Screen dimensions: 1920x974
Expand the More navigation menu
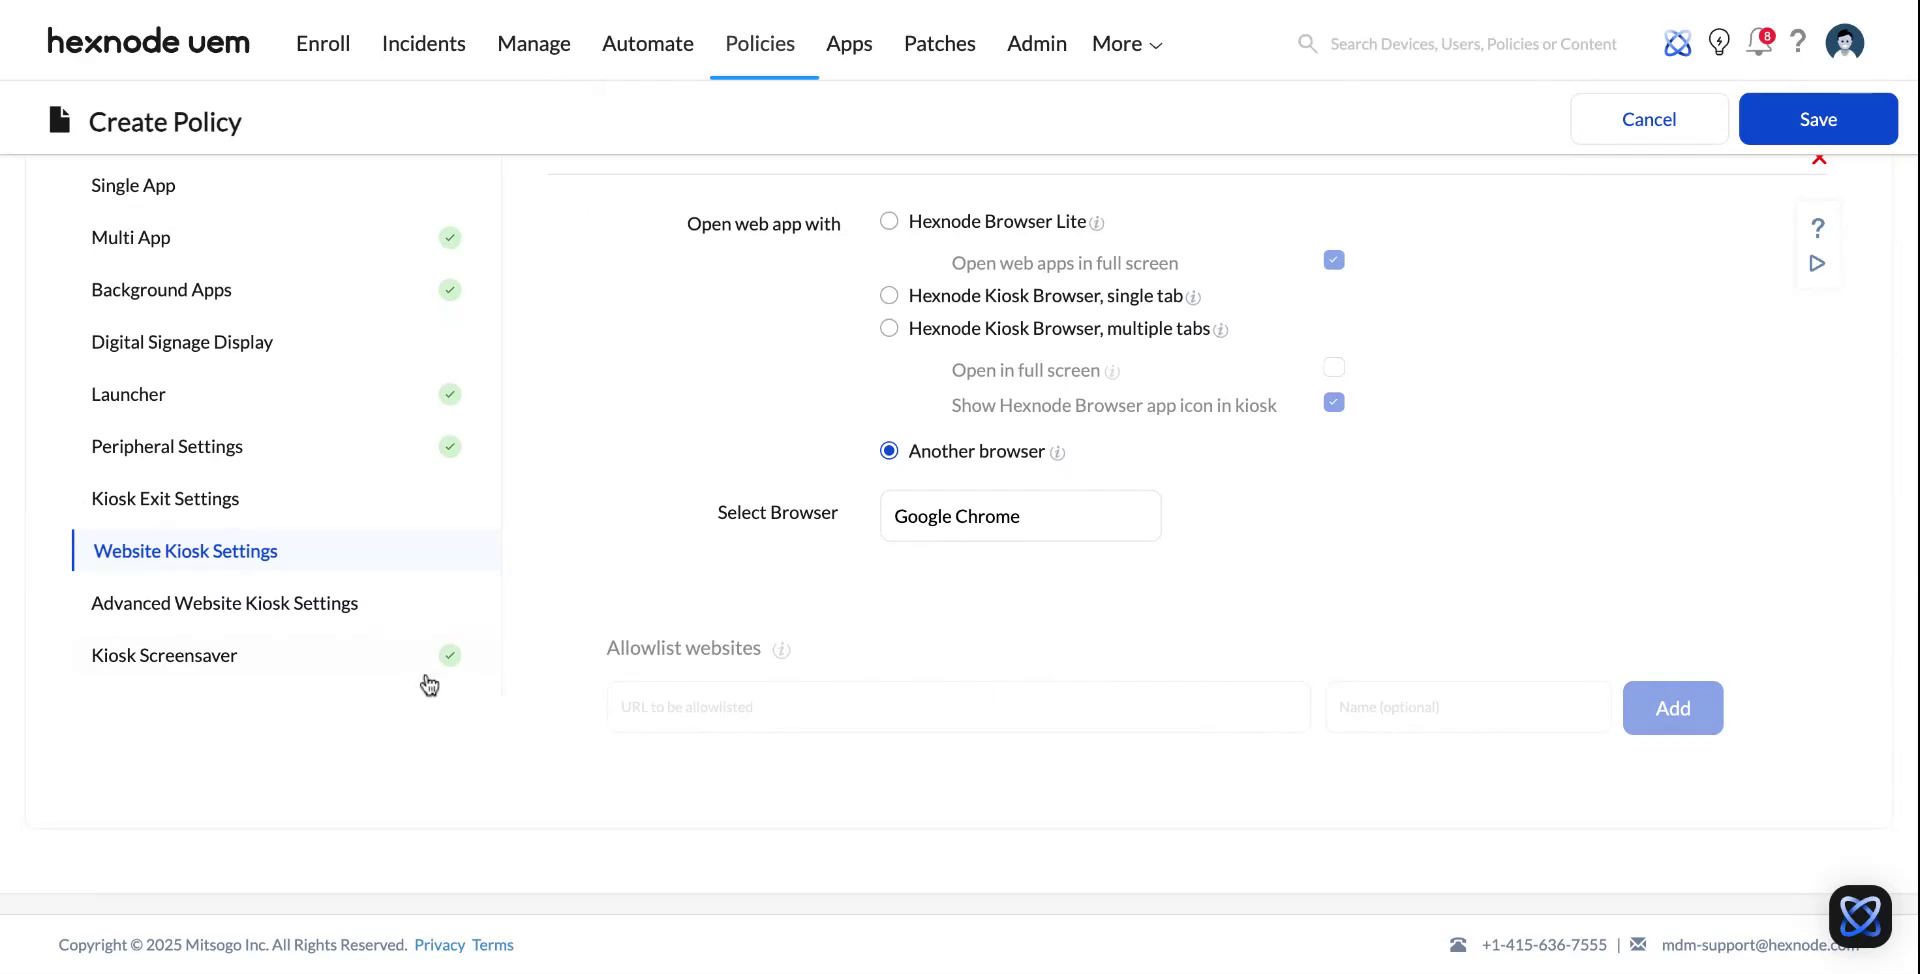1126,43
